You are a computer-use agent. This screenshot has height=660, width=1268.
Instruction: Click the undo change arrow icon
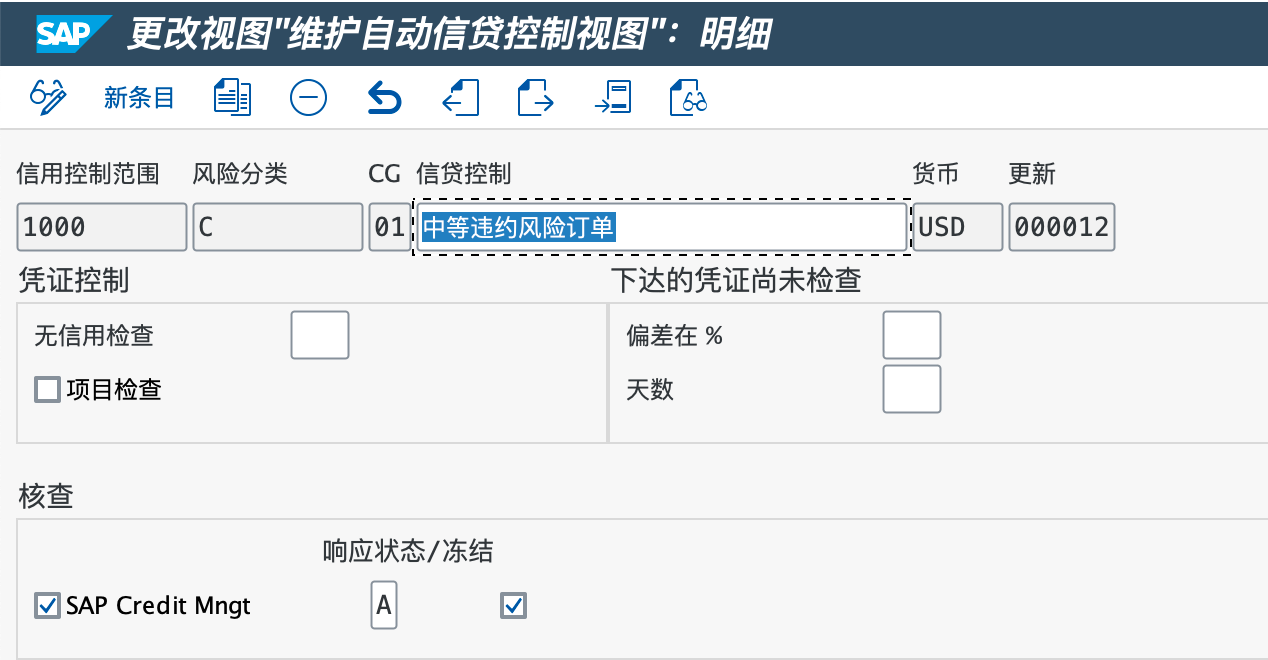click(384, 97)
